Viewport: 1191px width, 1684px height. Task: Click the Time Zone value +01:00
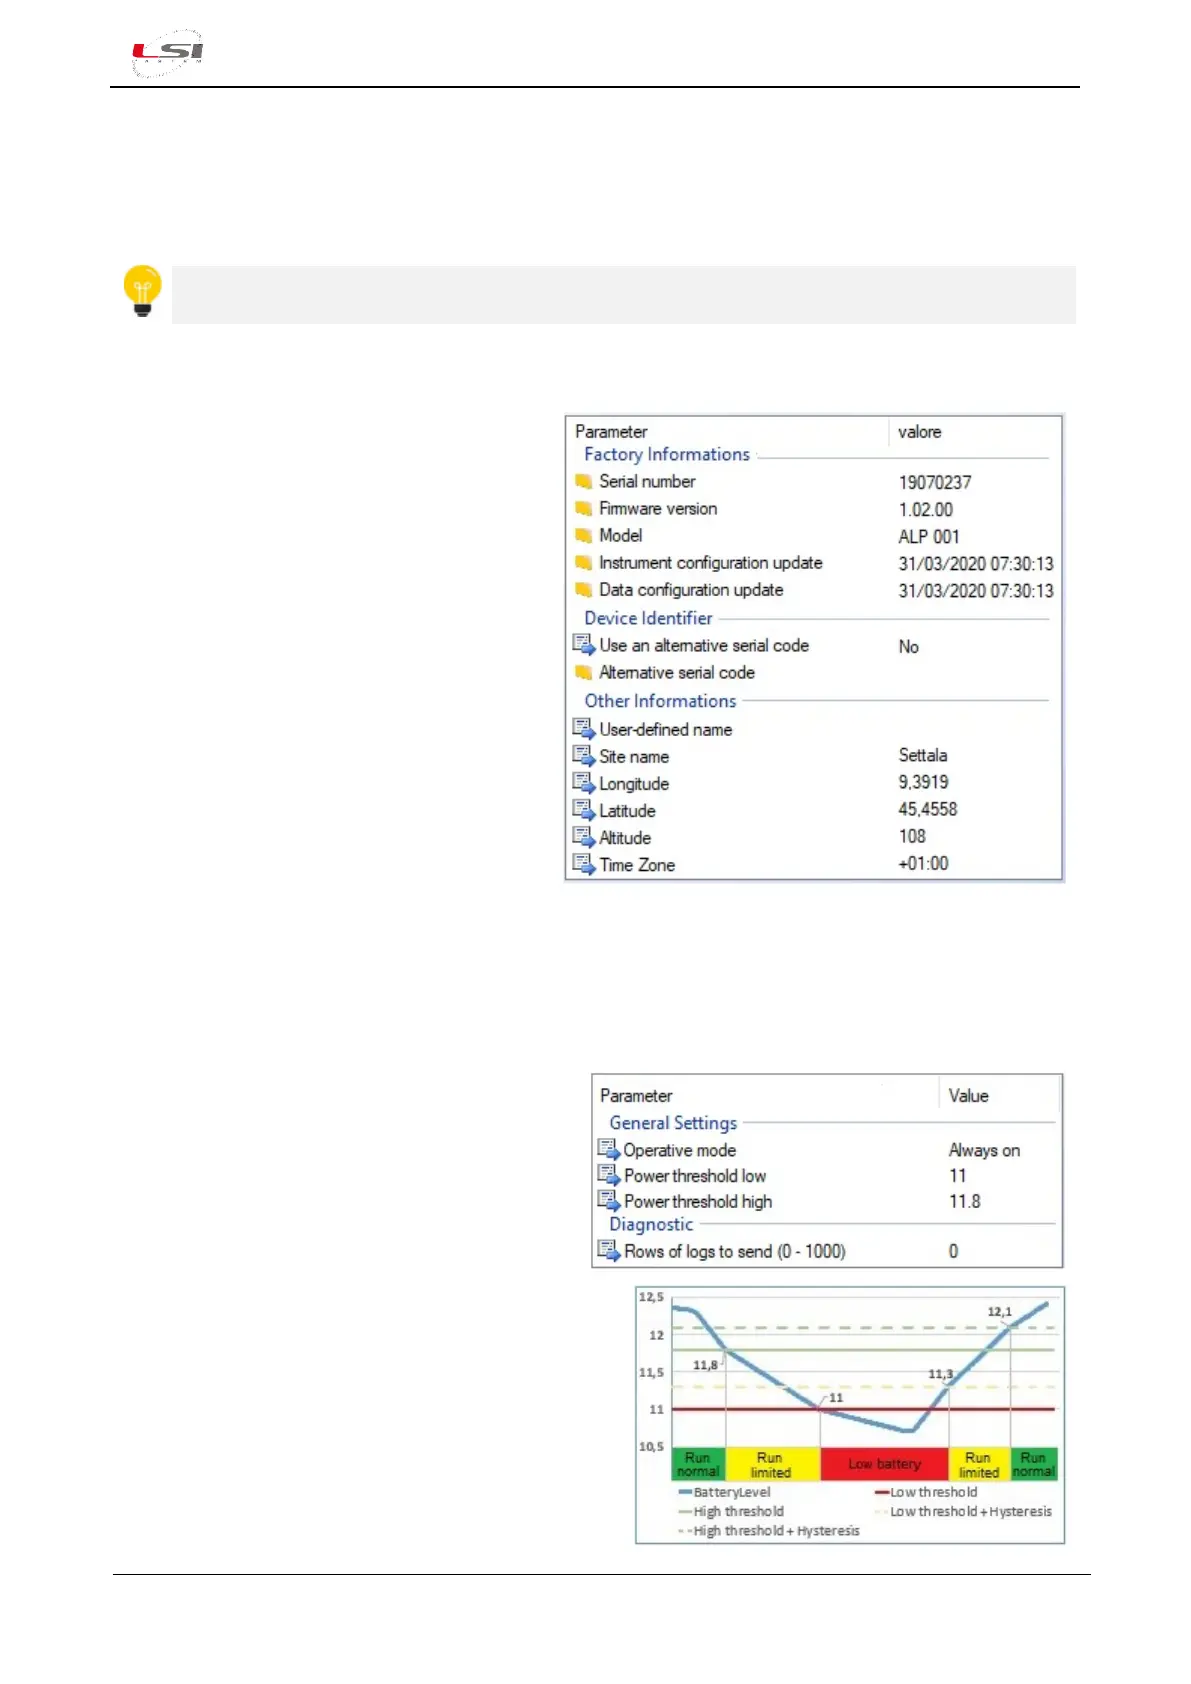923,864
